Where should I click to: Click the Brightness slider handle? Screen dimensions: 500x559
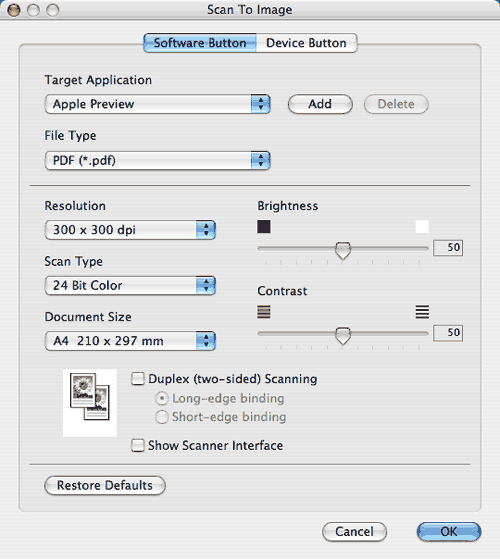(x=343, y=250)
